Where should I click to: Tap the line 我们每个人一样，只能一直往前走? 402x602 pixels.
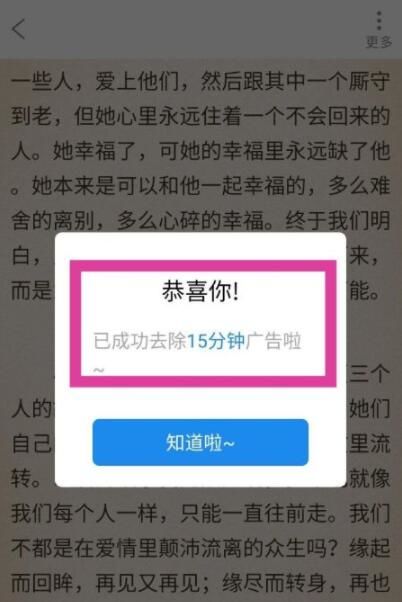click(200, 513)
